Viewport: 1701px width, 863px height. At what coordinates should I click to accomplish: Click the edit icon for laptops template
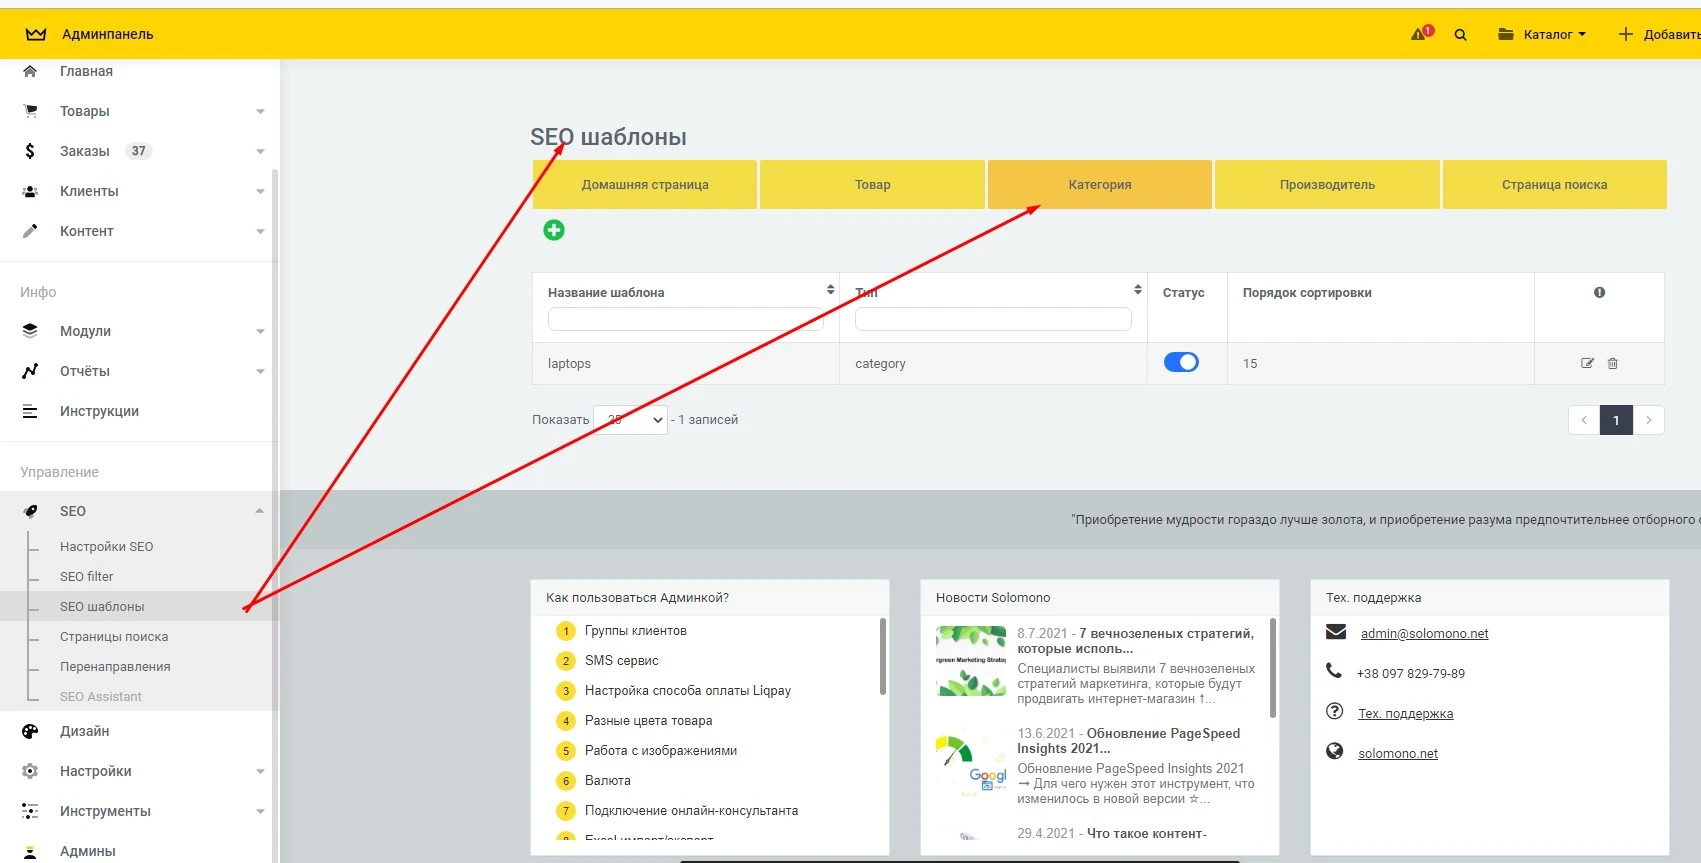point(1587,363)
